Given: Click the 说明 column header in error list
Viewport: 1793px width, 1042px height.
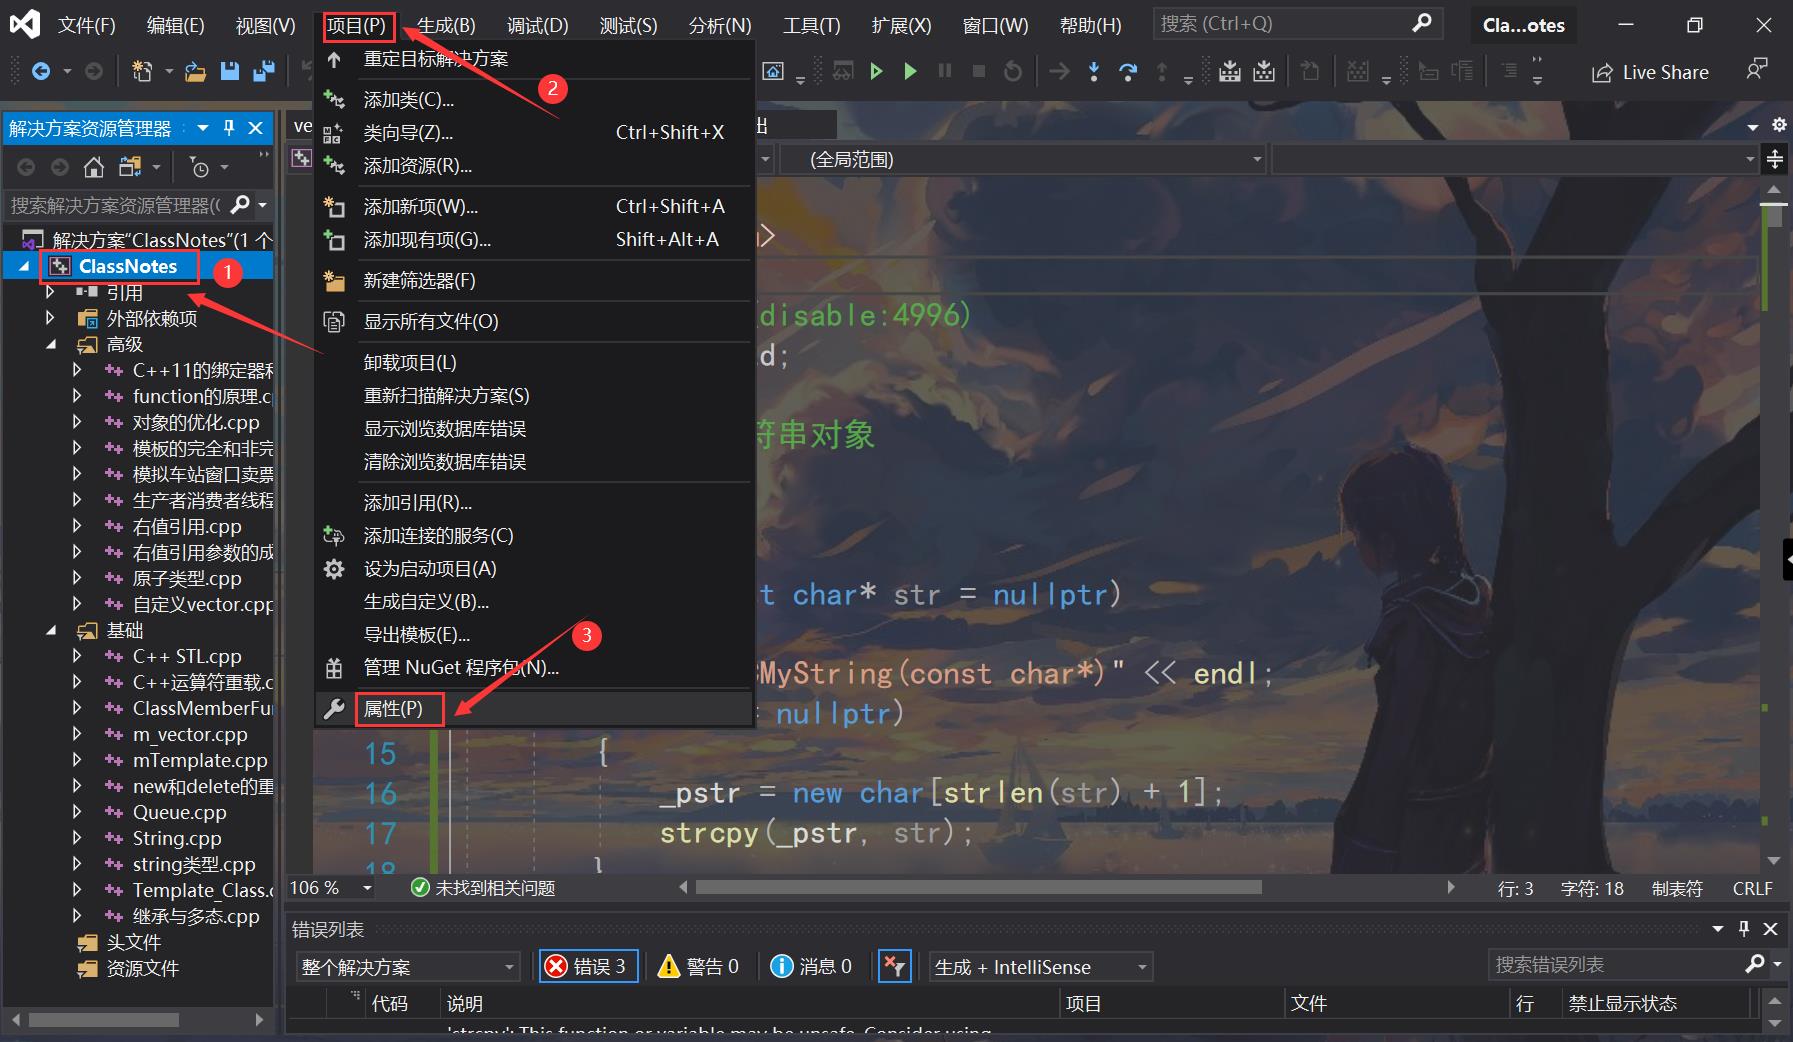Looking at the screenshot, I should pyautogui.click(x=465, y=1003).
